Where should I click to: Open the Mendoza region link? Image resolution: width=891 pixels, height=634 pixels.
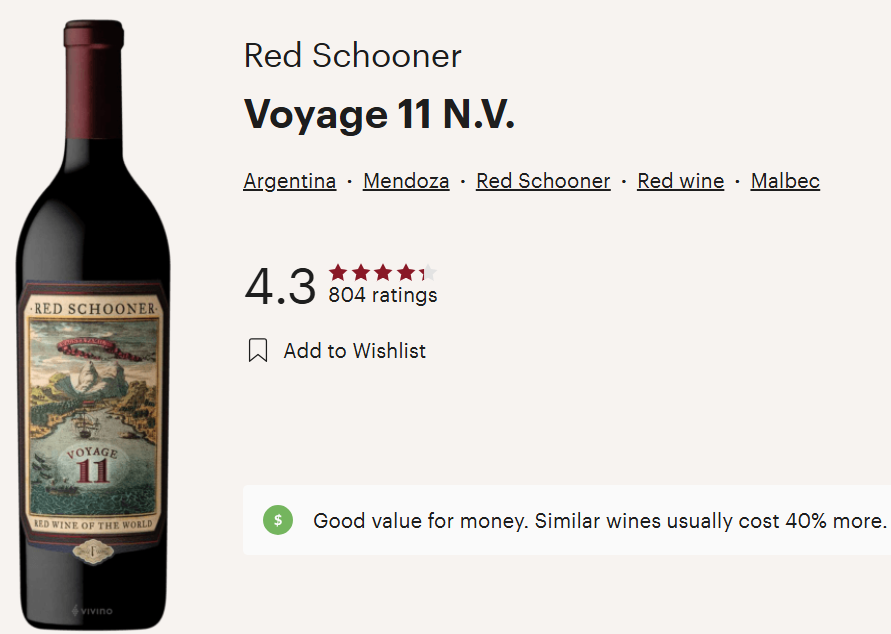(406, 181)
